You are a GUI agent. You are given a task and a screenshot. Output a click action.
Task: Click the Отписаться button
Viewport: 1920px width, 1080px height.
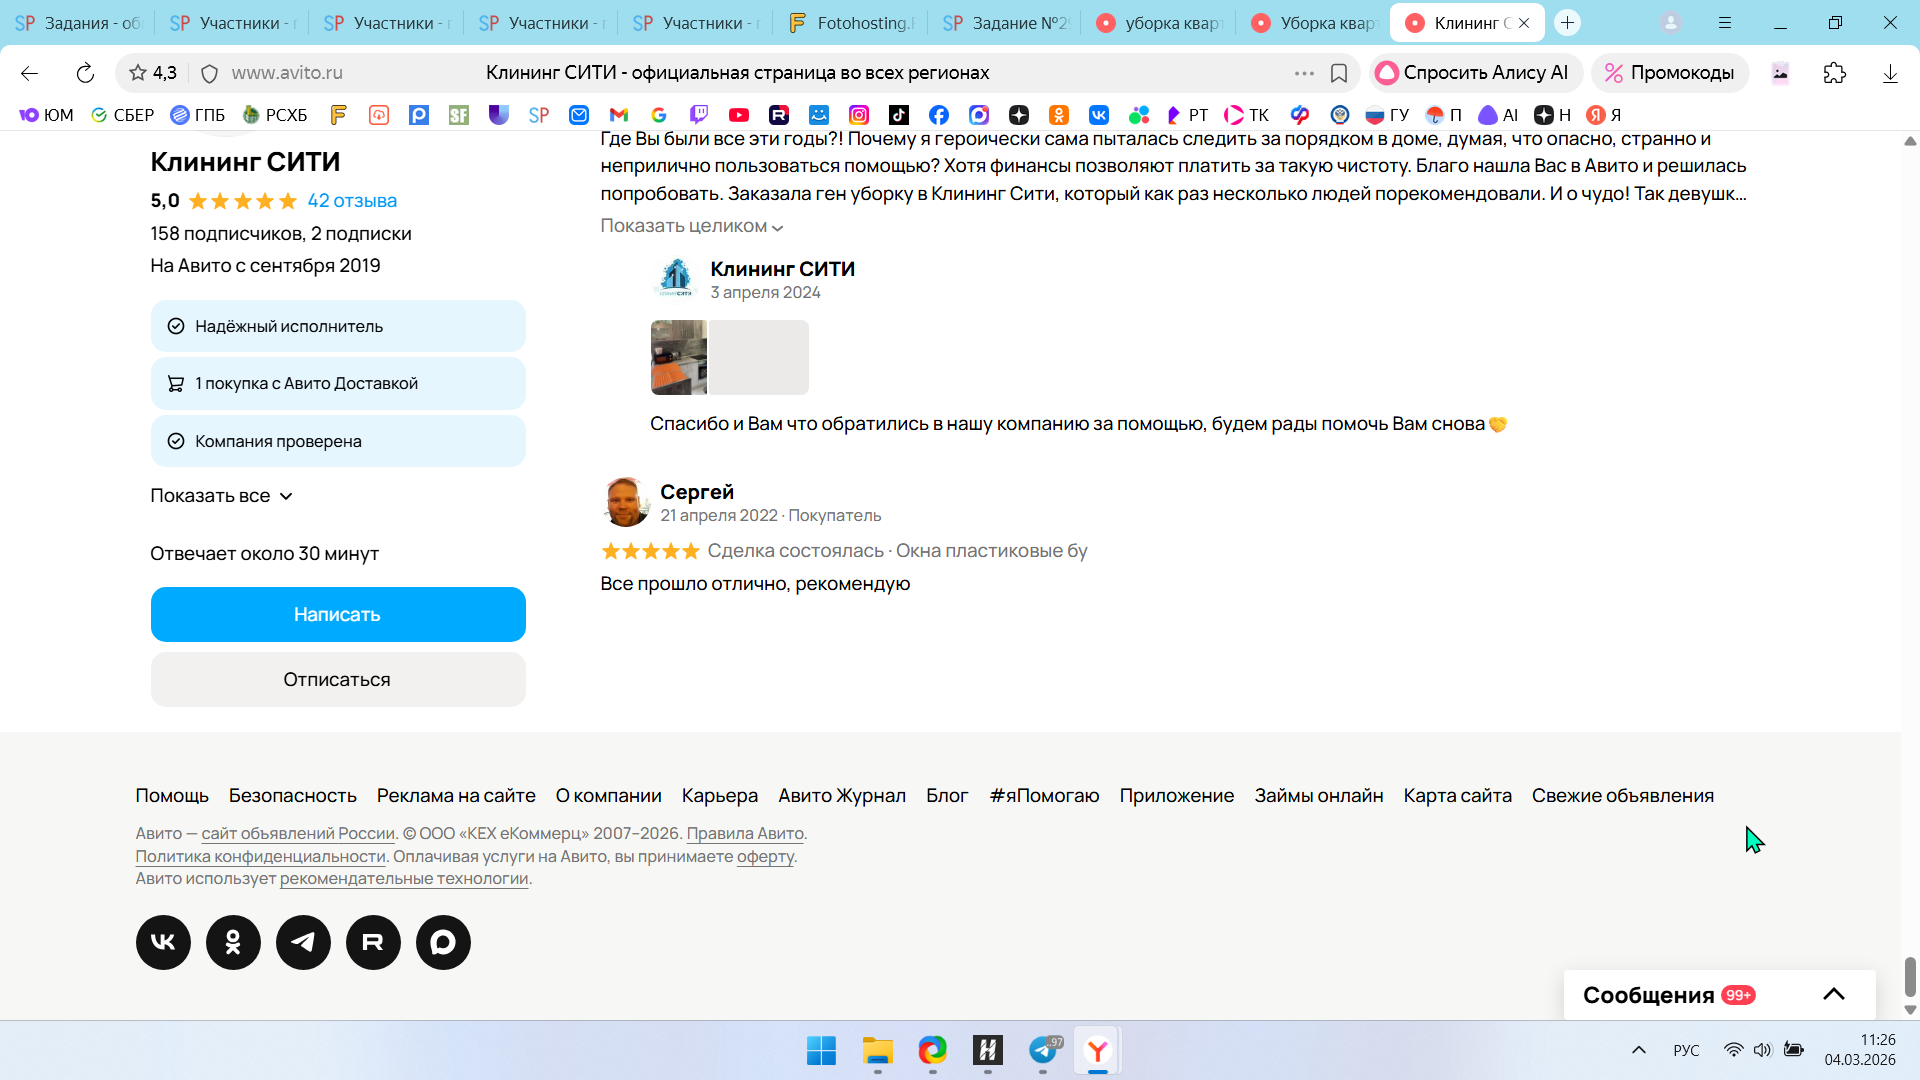pos(337,680)
